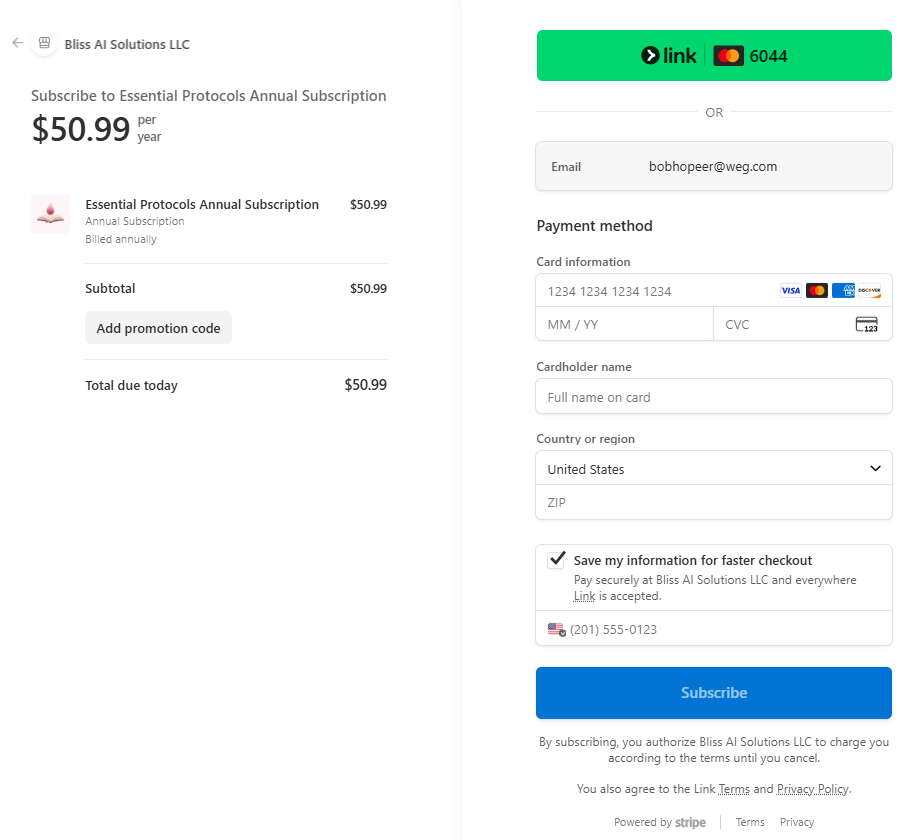
Task: Click the American Express card icon
Action: pos(843,291)
